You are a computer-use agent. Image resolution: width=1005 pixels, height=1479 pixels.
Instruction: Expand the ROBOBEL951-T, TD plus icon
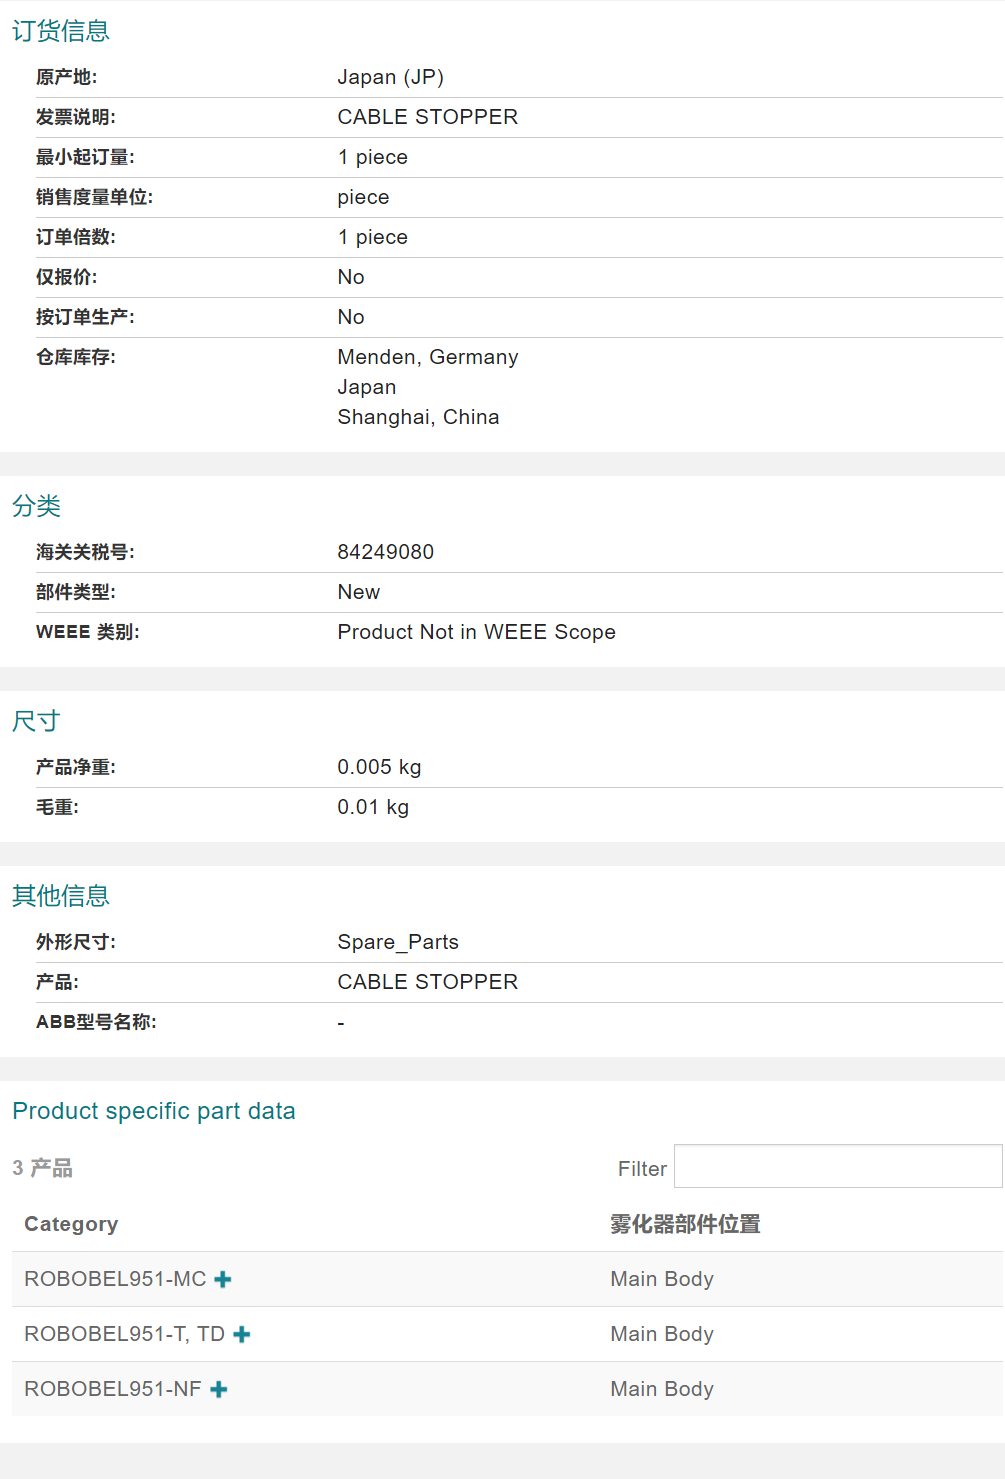242,1334
